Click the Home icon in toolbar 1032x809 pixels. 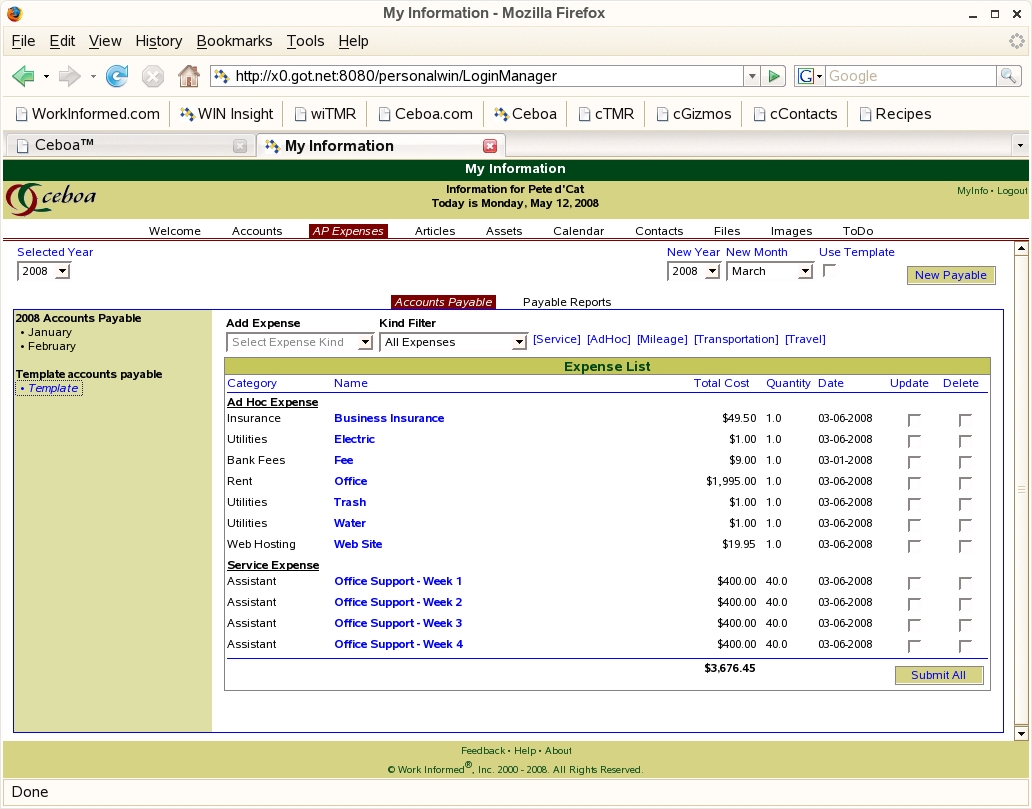[x=188, y=76]
